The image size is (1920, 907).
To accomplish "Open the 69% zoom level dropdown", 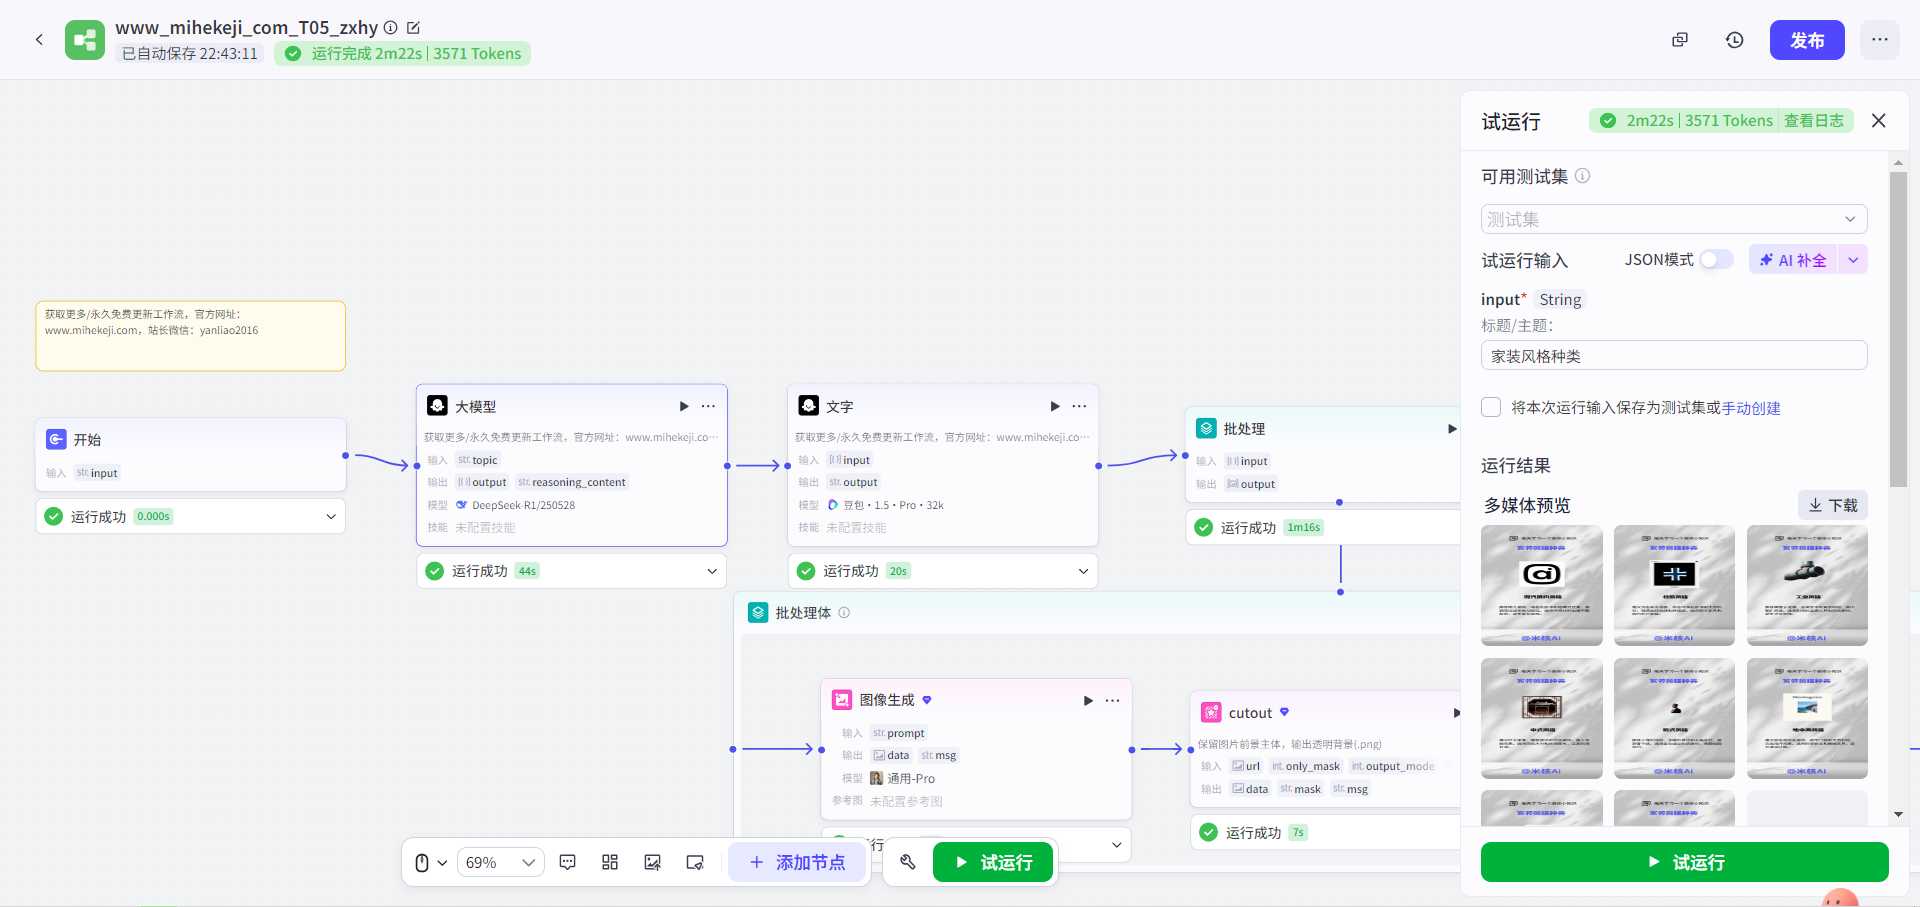I will click(x=501, y=862).
